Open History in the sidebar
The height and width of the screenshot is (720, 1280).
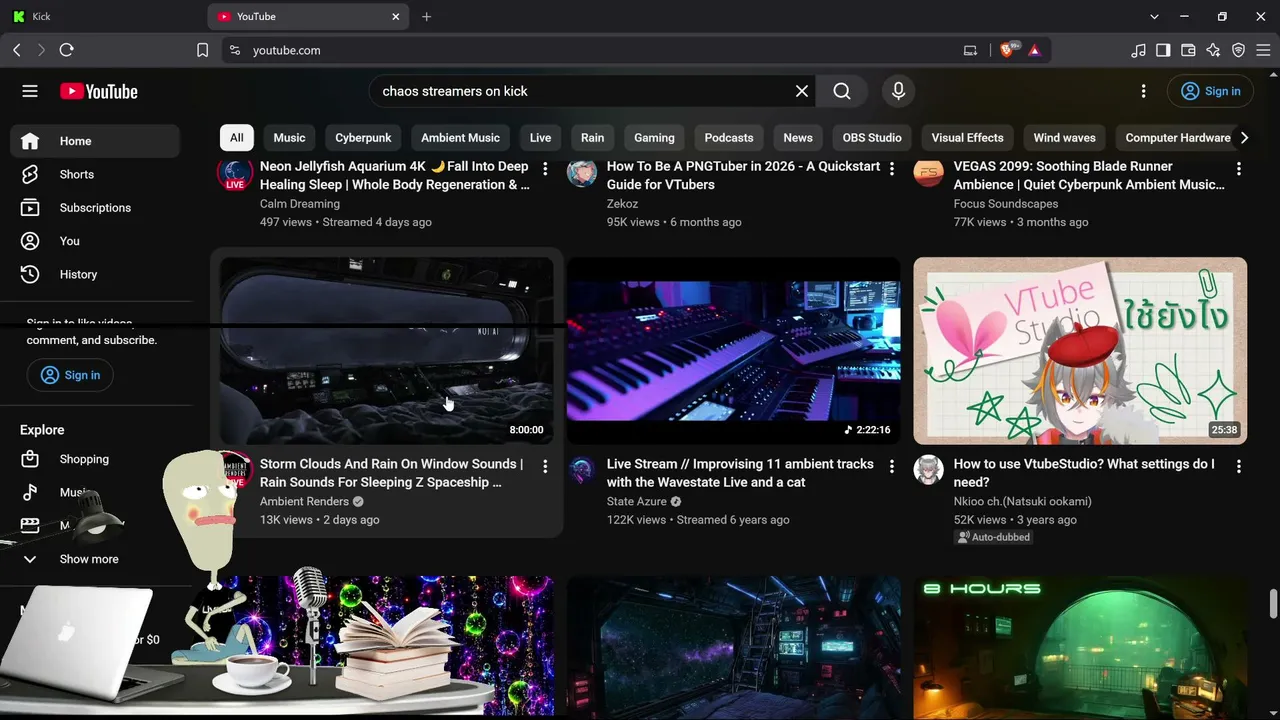pos(95,274)
